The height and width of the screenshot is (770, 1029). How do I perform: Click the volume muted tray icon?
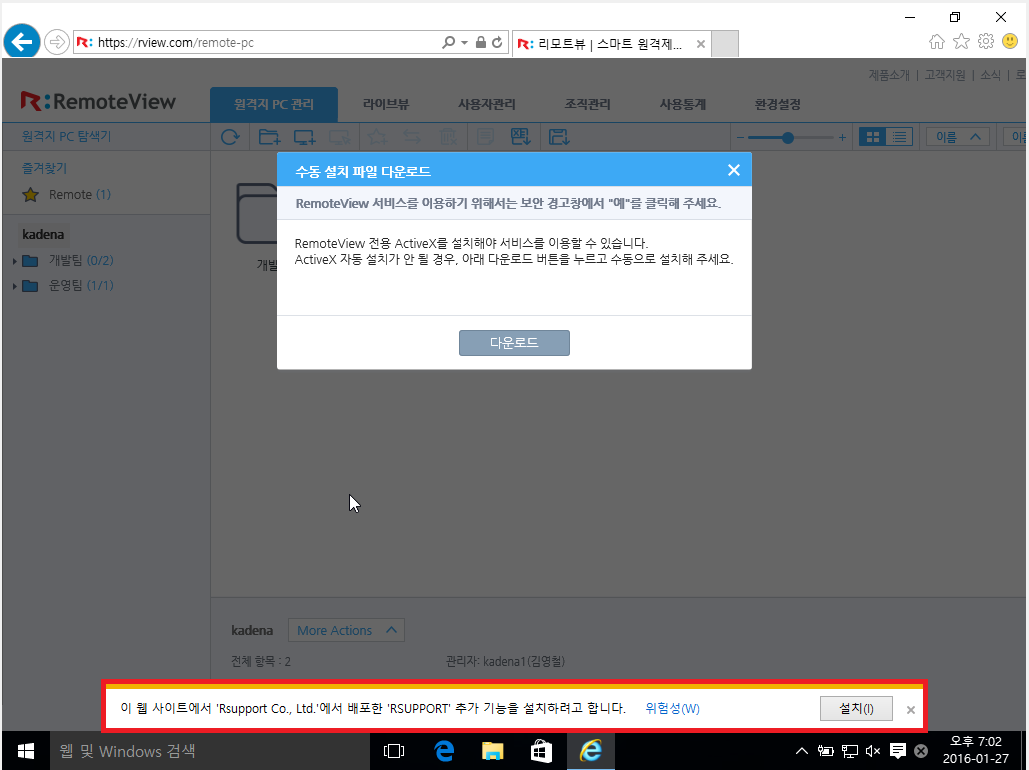click(873, 751)
